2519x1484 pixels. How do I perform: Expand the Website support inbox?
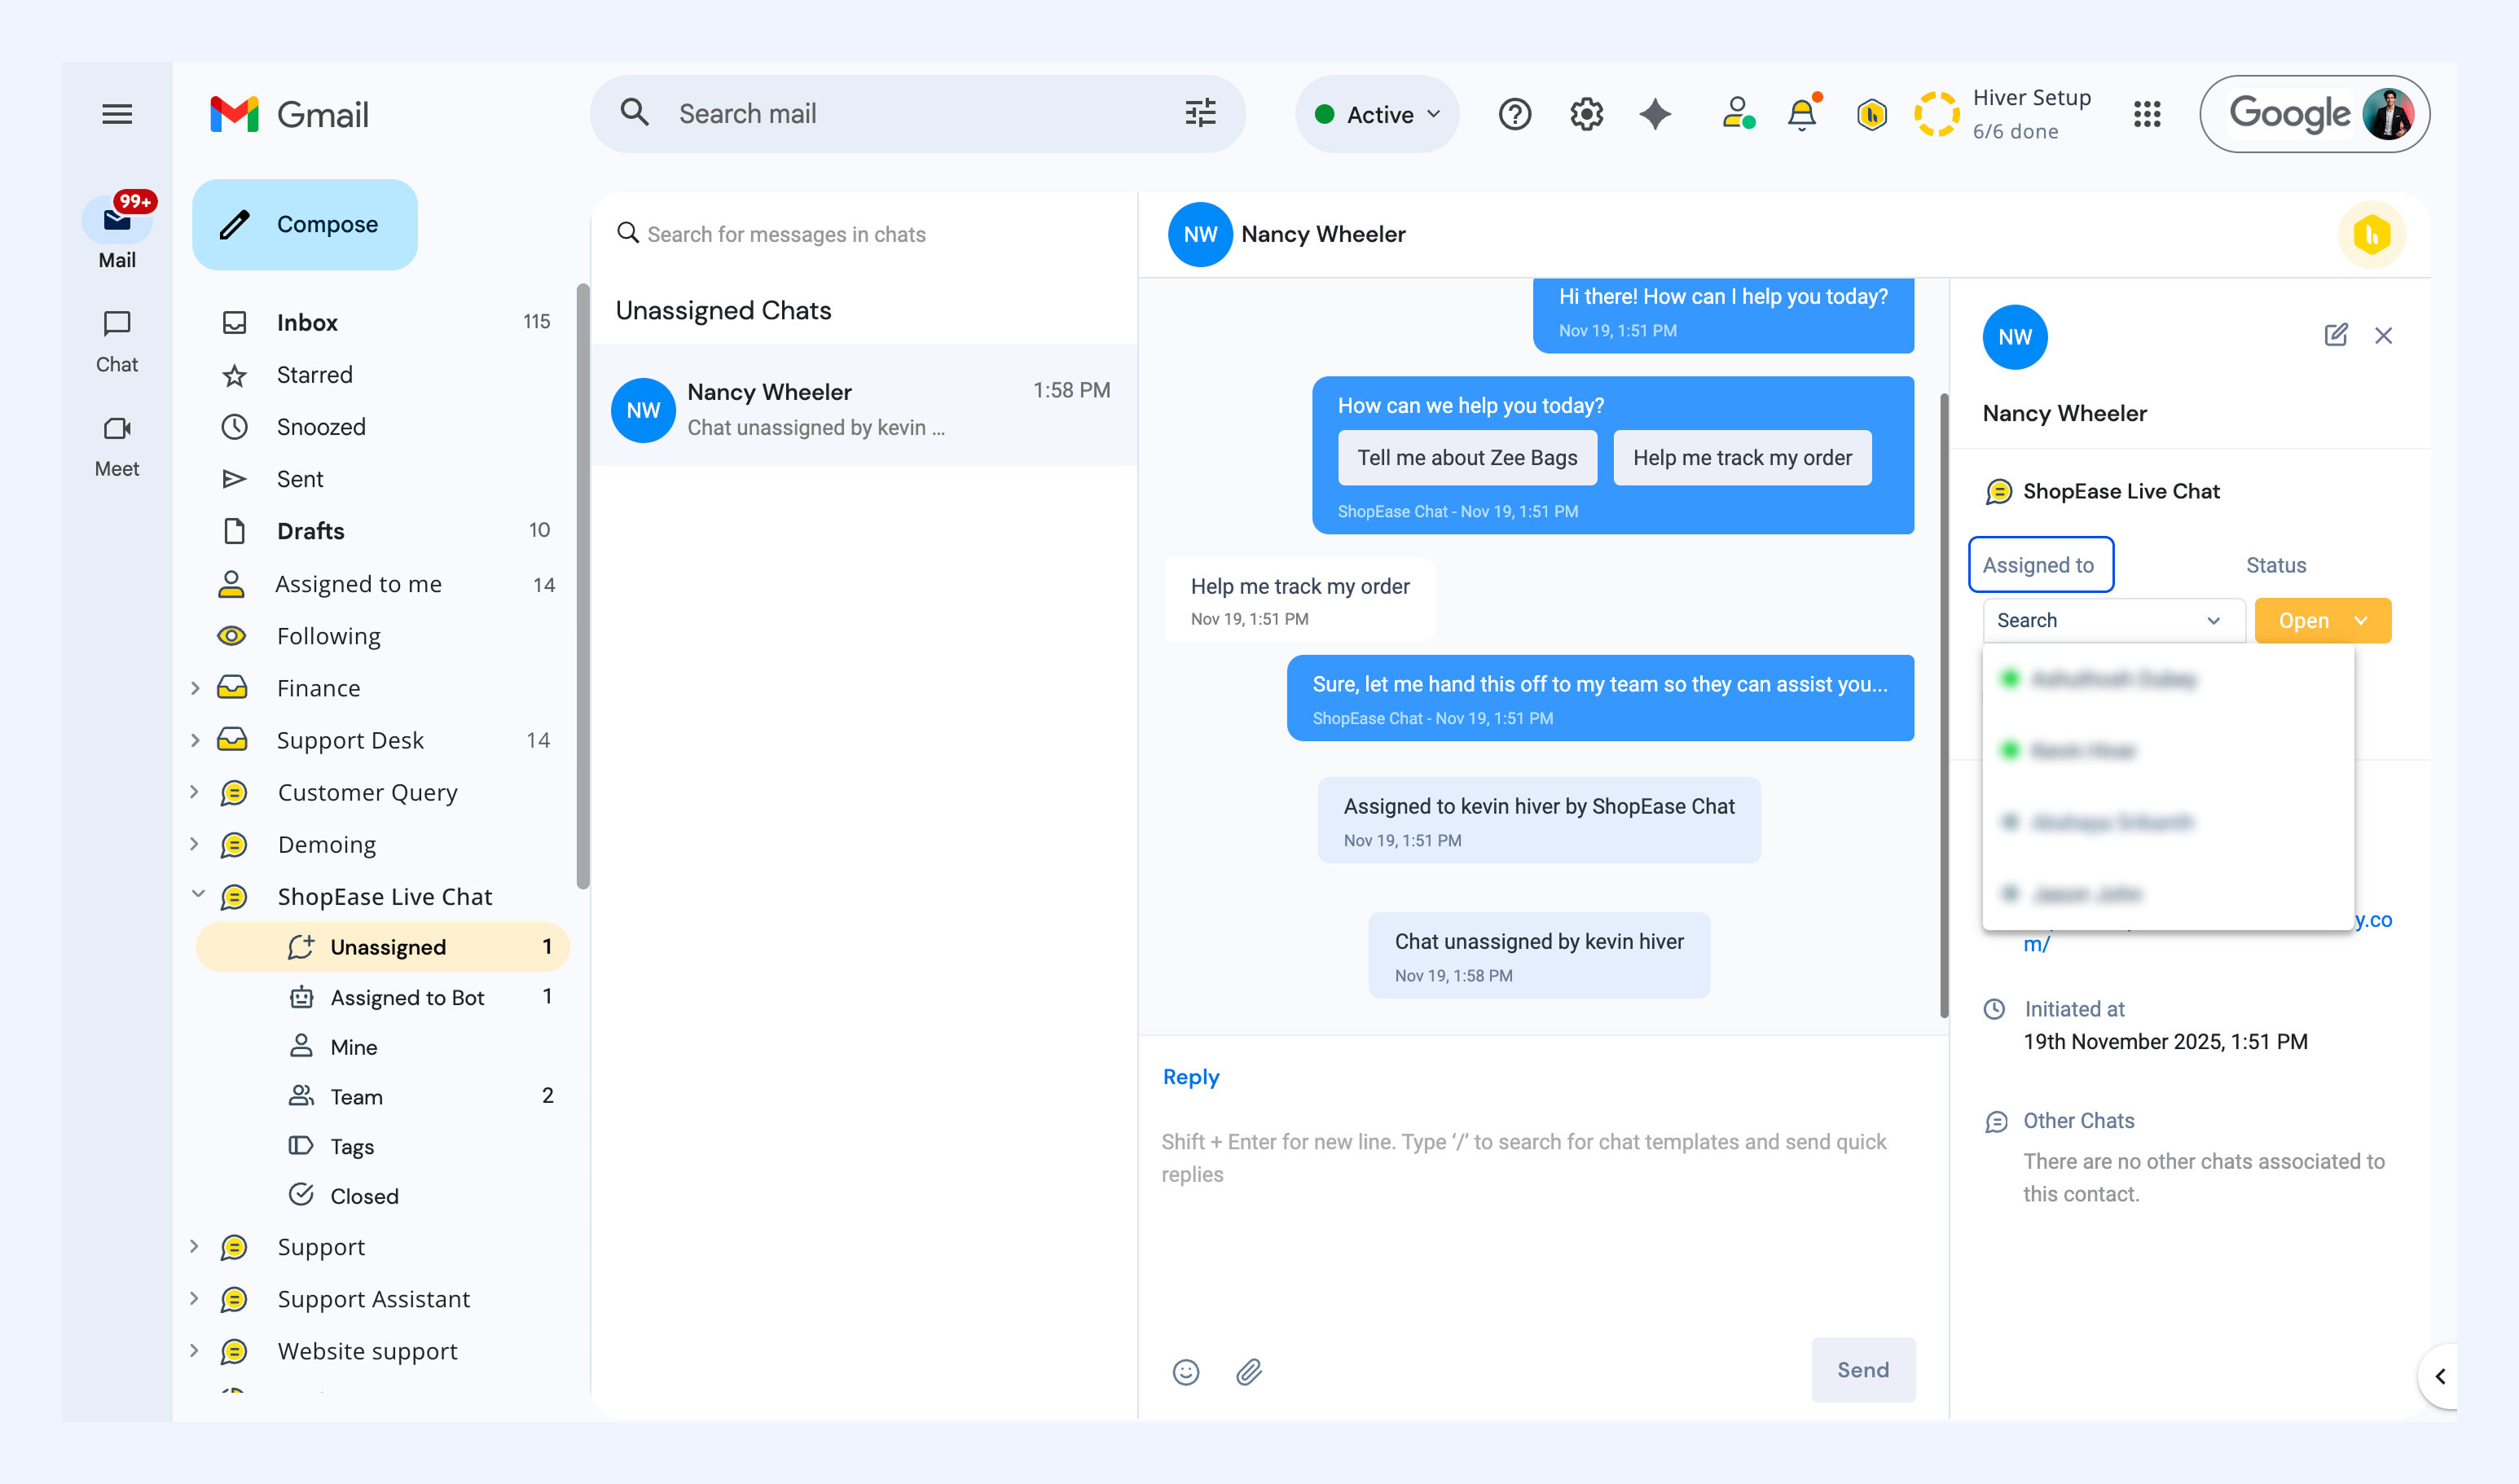195,1350
